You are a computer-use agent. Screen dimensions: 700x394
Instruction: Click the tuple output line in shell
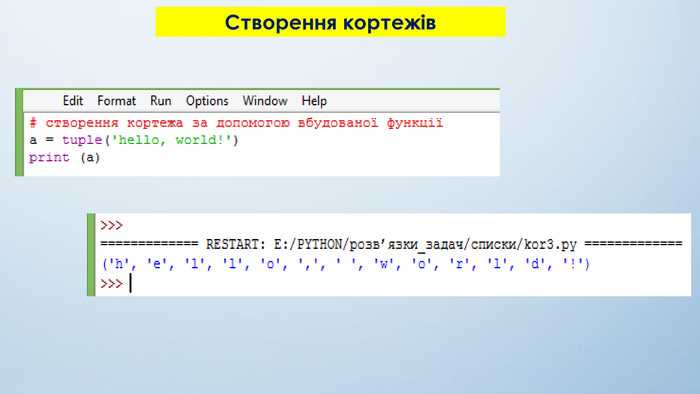[x=346, y=264]
